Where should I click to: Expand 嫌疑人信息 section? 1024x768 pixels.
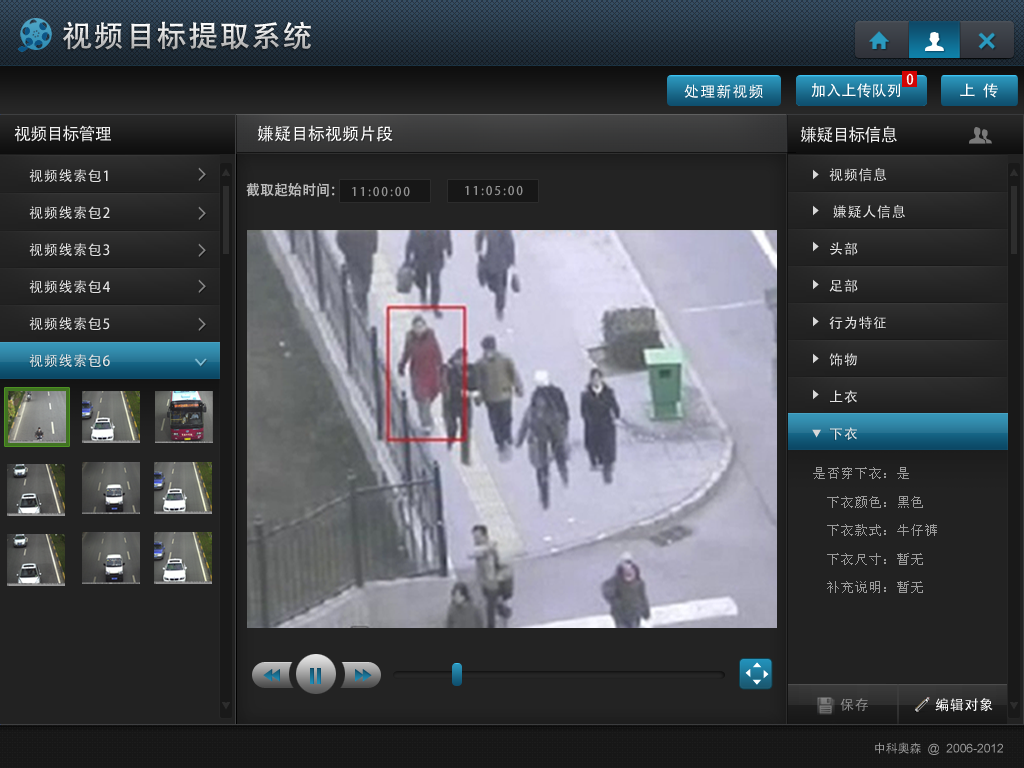(x=898, y=211)
